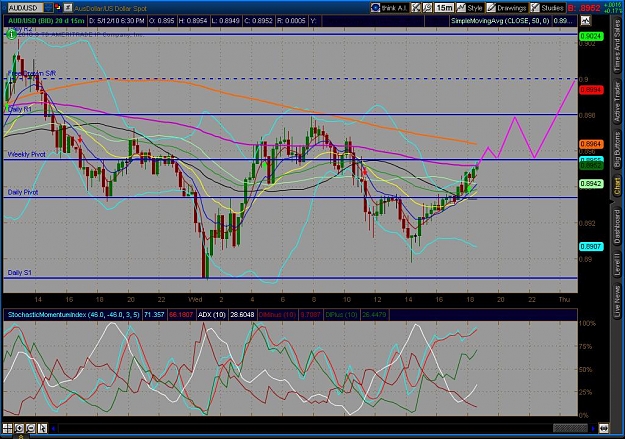Open the Style menu

pyautogui.click(x=470, y=8)
